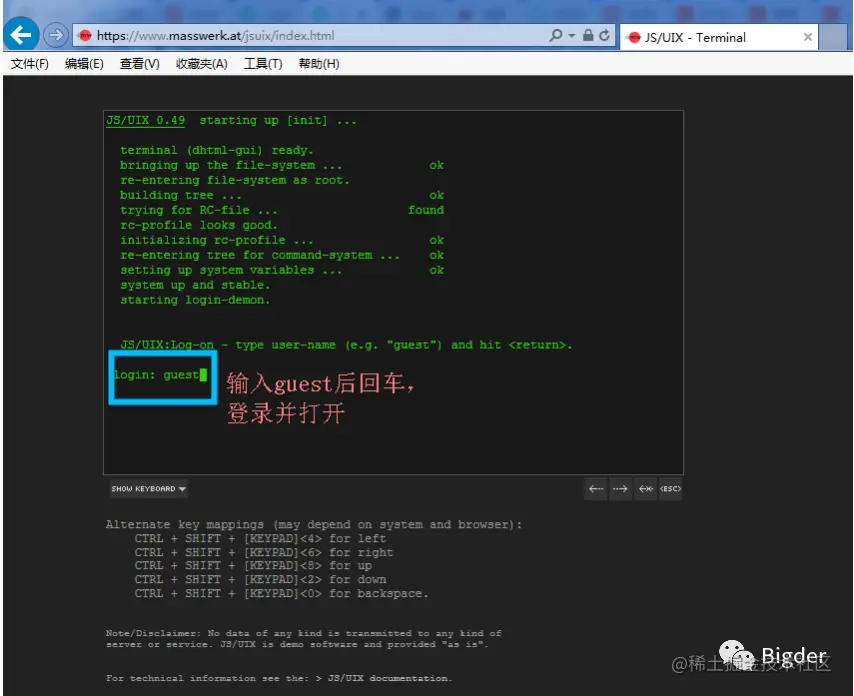
Task: Click the security padlock icon
Action: point(588,35)
